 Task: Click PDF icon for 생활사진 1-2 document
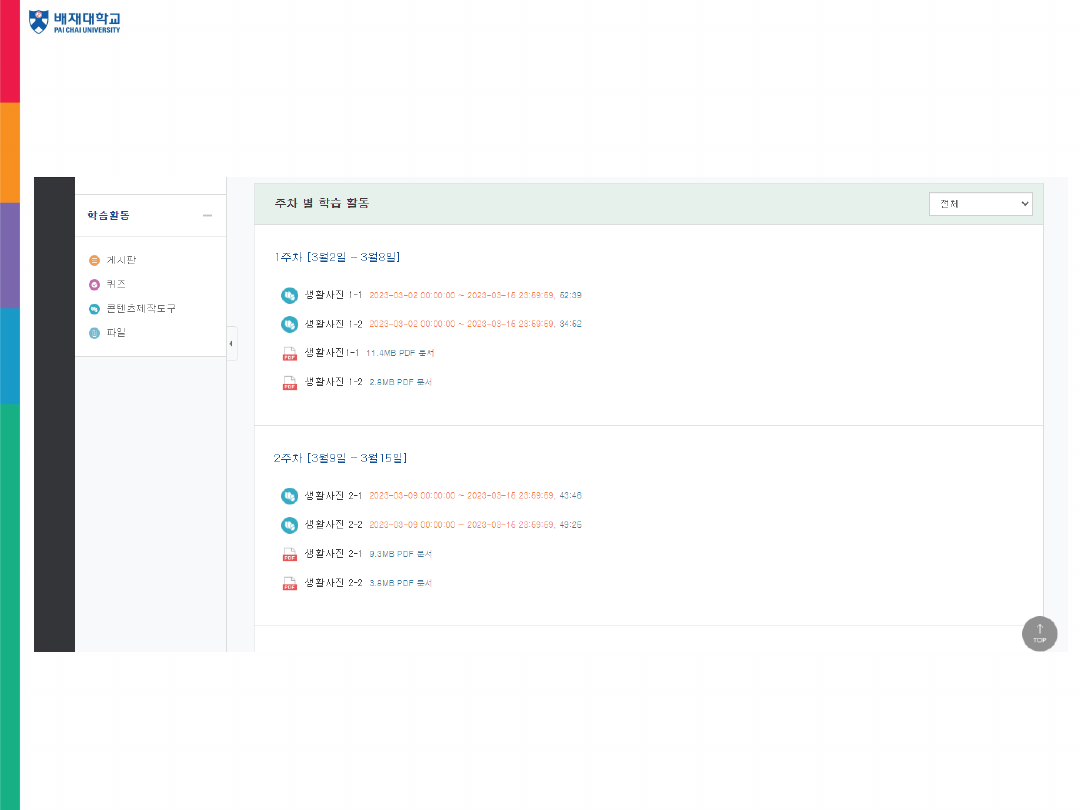(x=290, y=382)
